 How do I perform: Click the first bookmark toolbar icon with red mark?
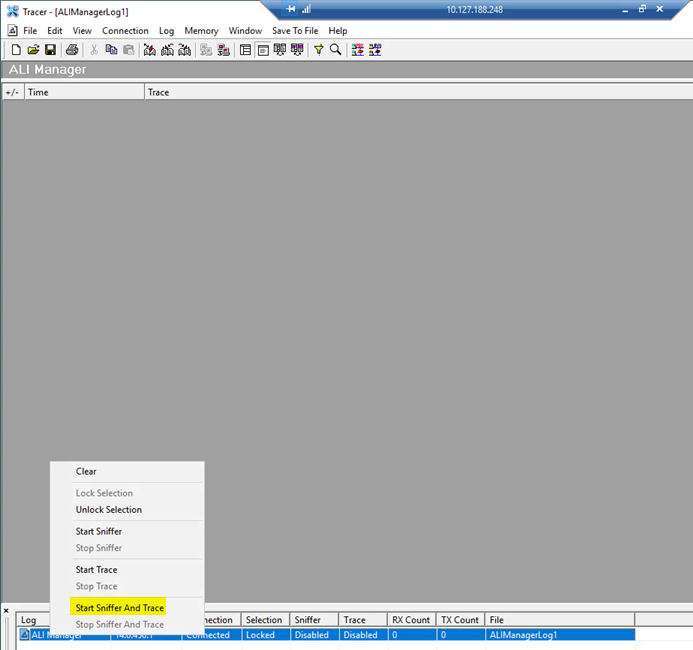point(150,50)
